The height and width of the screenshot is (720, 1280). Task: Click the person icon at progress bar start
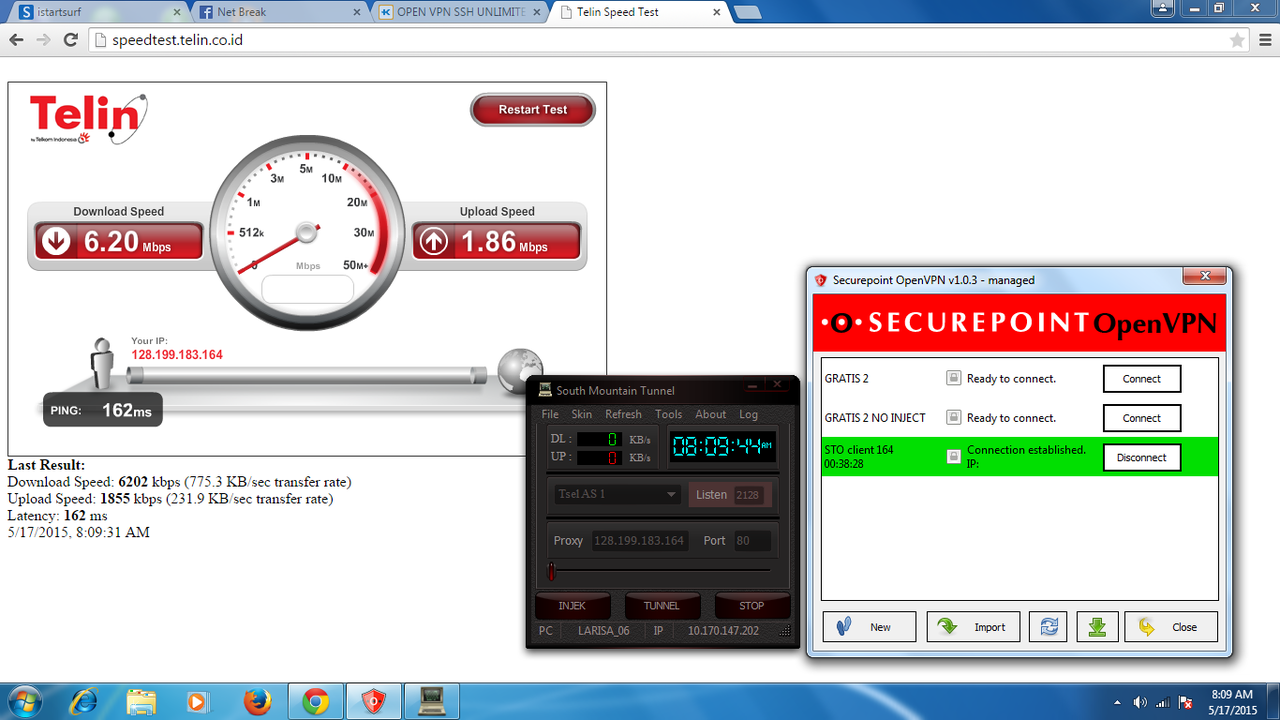(x=102, y=361)
